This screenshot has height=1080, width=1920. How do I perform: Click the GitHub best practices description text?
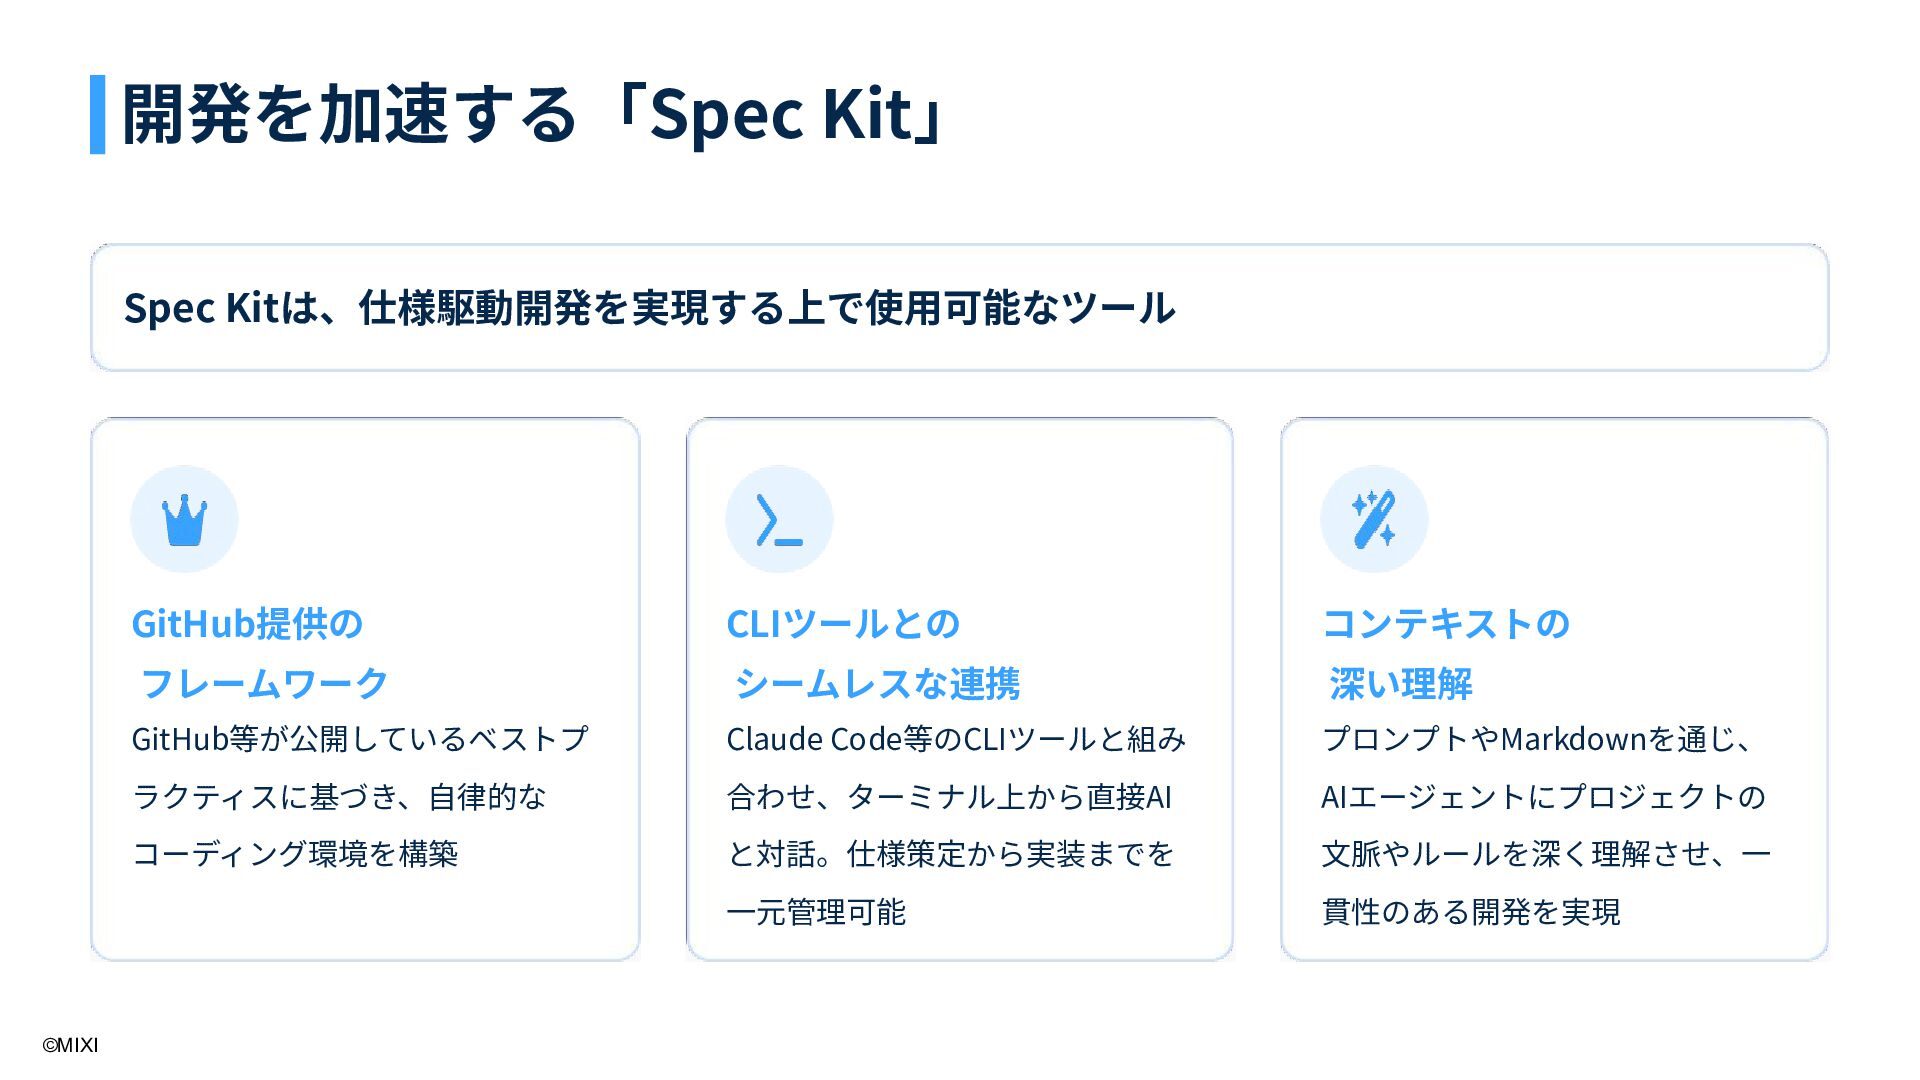[360, 796]
